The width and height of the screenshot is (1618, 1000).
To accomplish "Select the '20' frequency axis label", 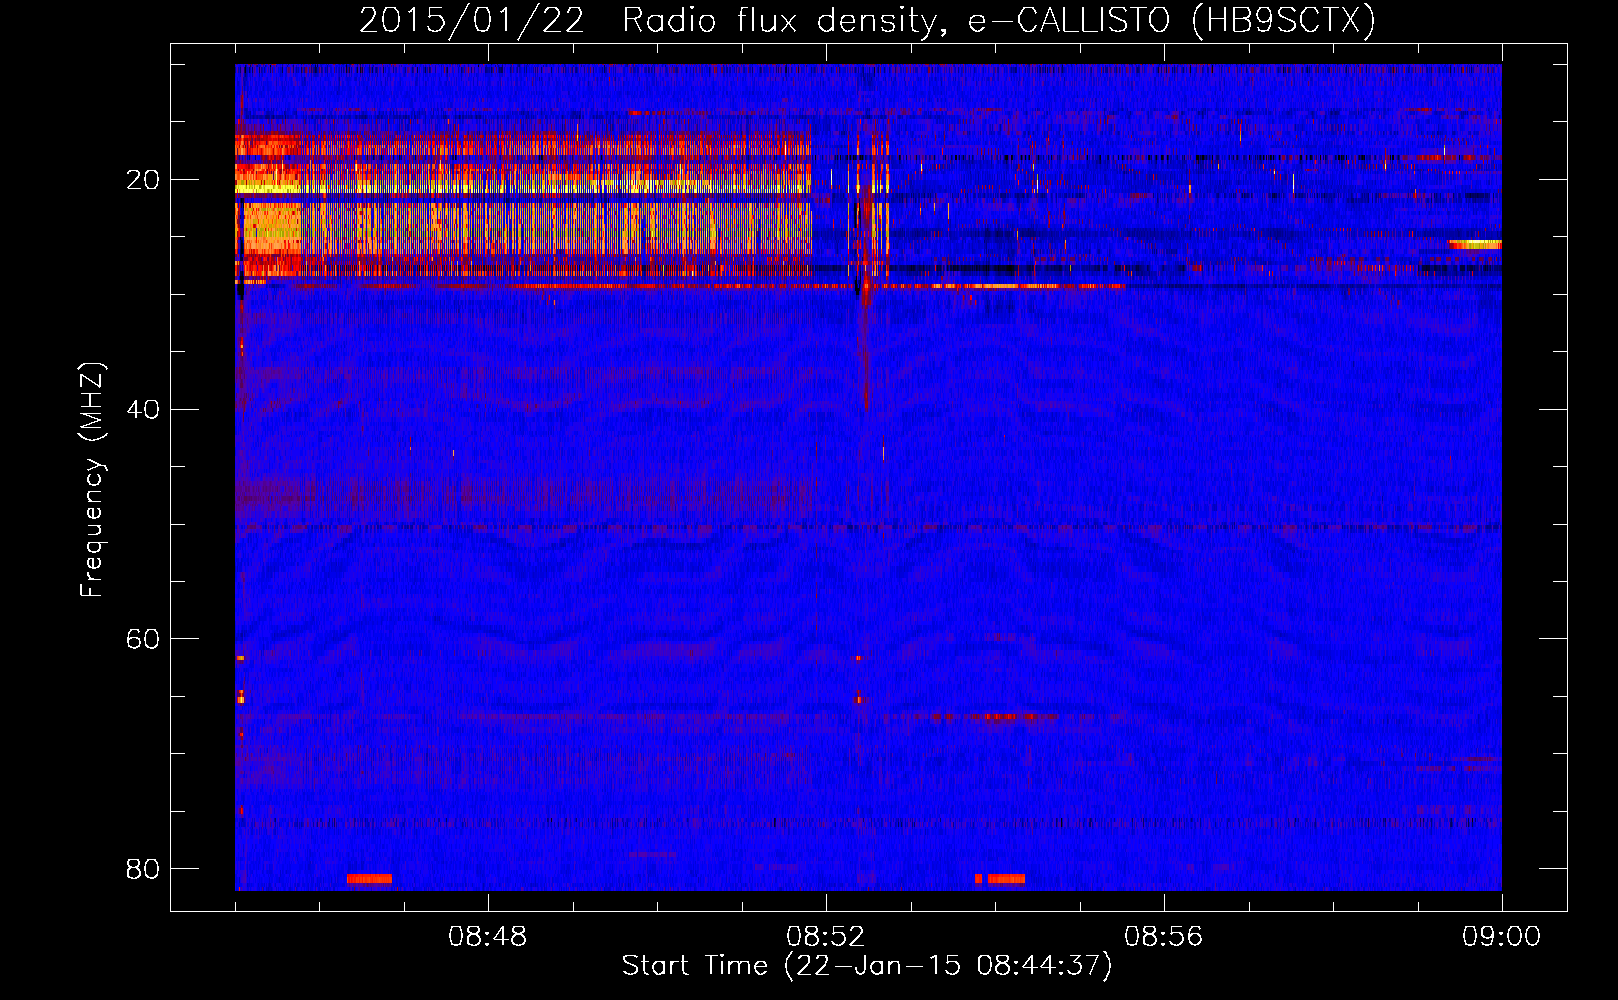I will (143, 180).
